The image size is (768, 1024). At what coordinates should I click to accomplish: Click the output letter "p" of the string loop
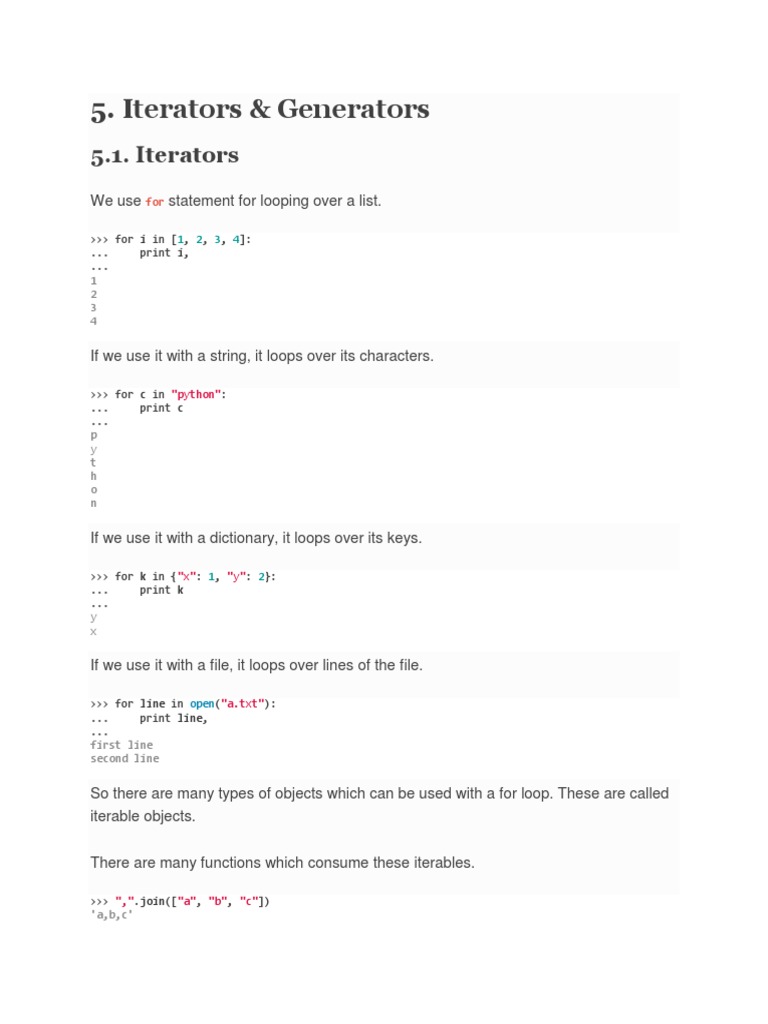point(94,436)
